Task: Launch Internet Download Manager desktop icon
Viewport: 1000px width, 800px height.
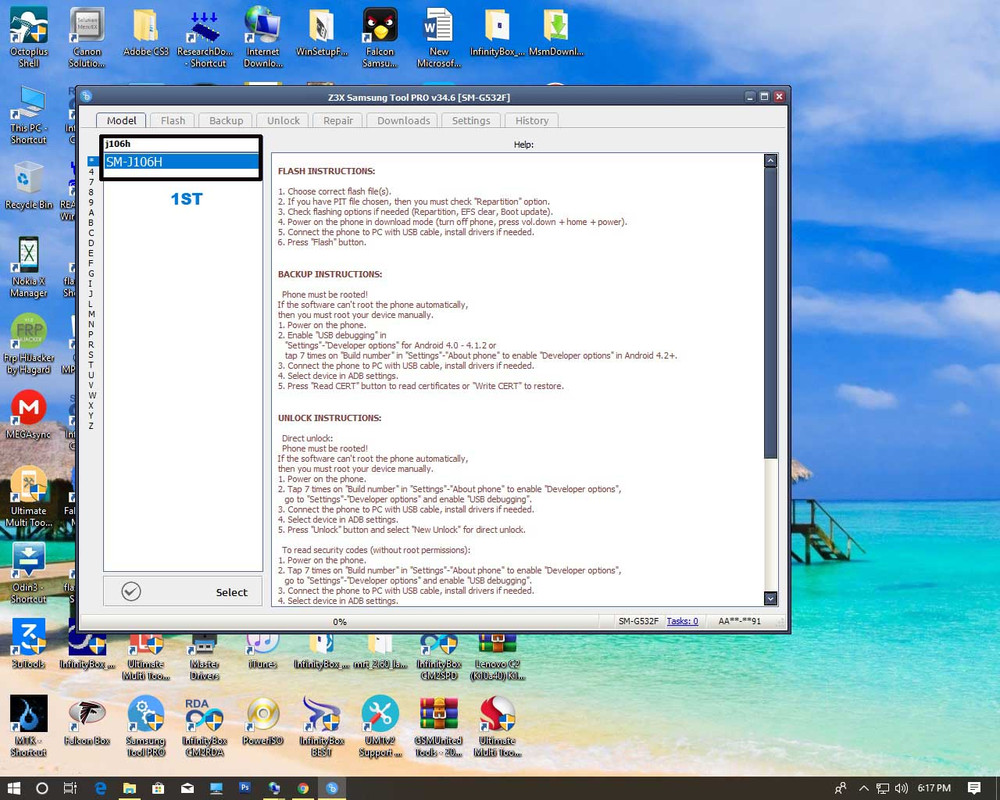Action: point(263,37)
